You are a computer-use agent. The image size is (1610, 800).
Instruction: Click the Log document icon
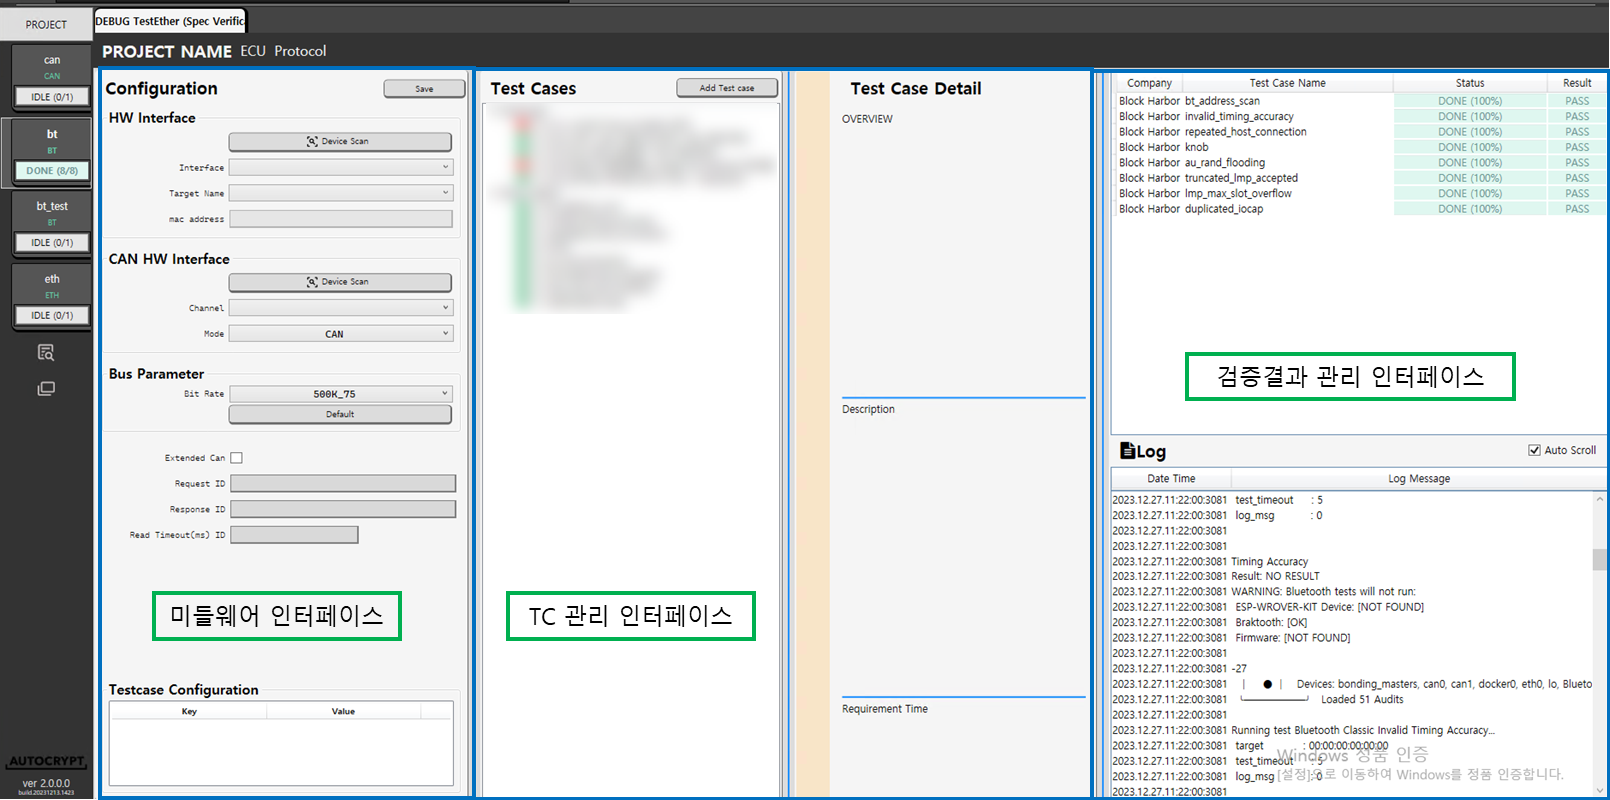pos(1127,451)
